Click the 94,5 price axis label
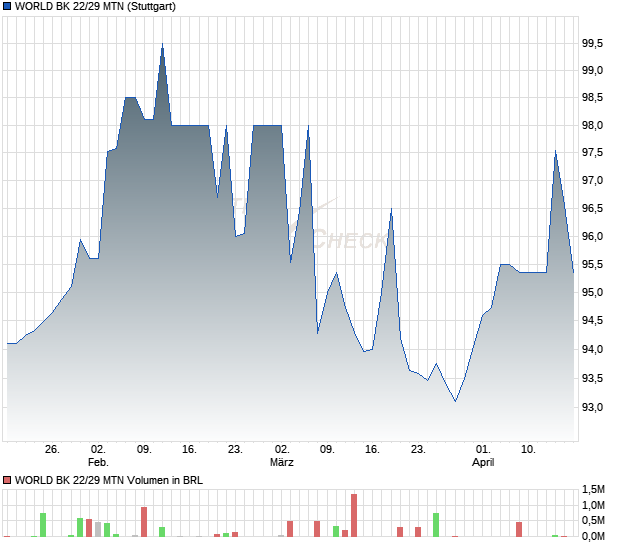This screenshot has width=620, height=546. [x=592, y=320]
